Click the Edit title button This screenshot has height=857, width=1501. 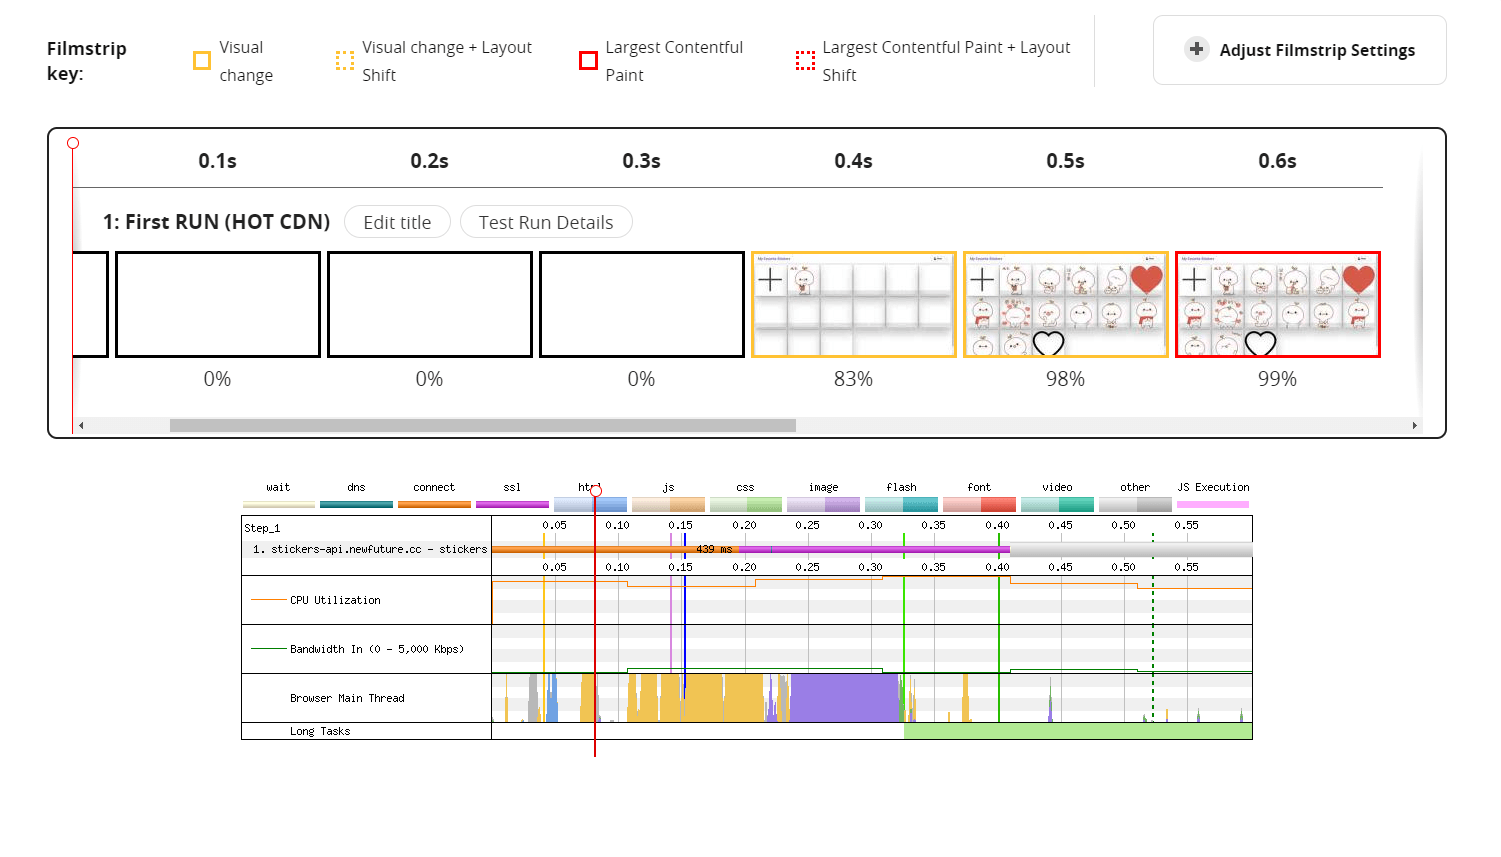(x=397, y=222)
